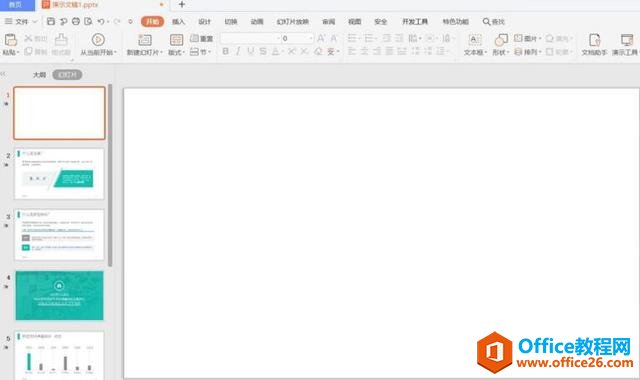Click the Copy (复制) button
640x380 pixels.
35,51
